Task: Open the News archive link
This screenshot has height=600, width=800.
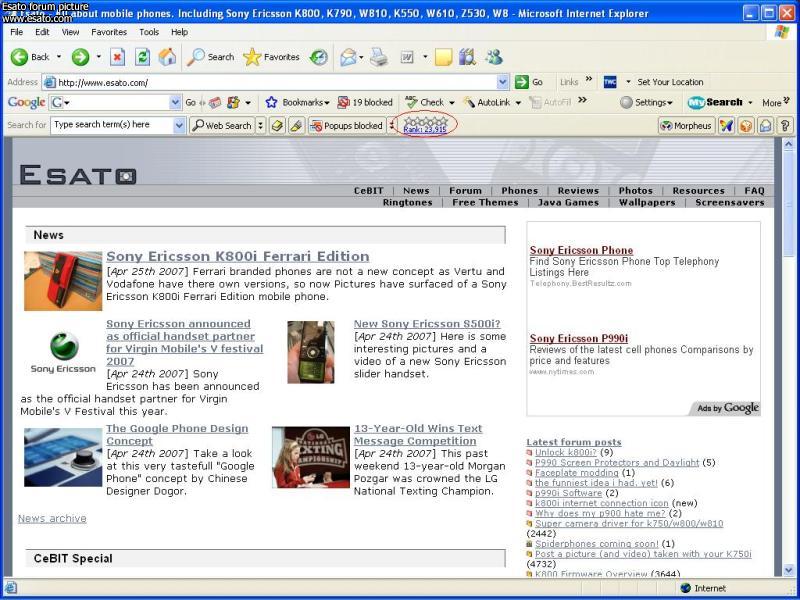Action: pos(52,518)
